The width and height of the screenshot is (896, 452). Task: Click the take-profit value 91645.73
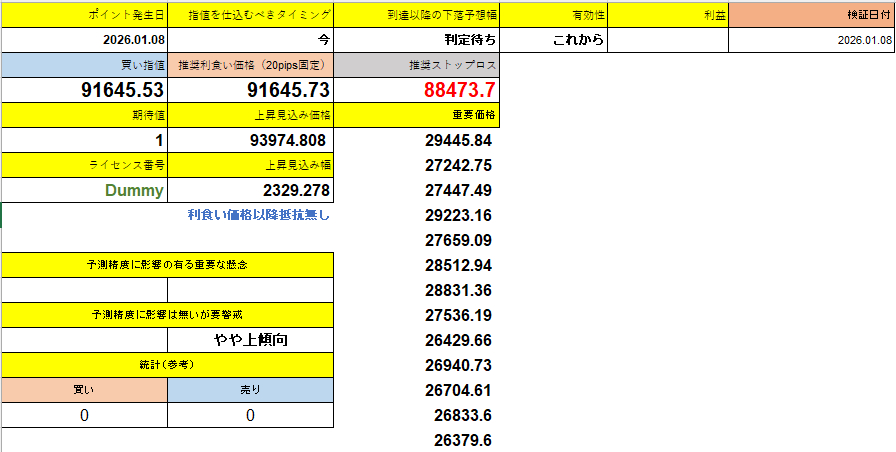coord(251,90)
